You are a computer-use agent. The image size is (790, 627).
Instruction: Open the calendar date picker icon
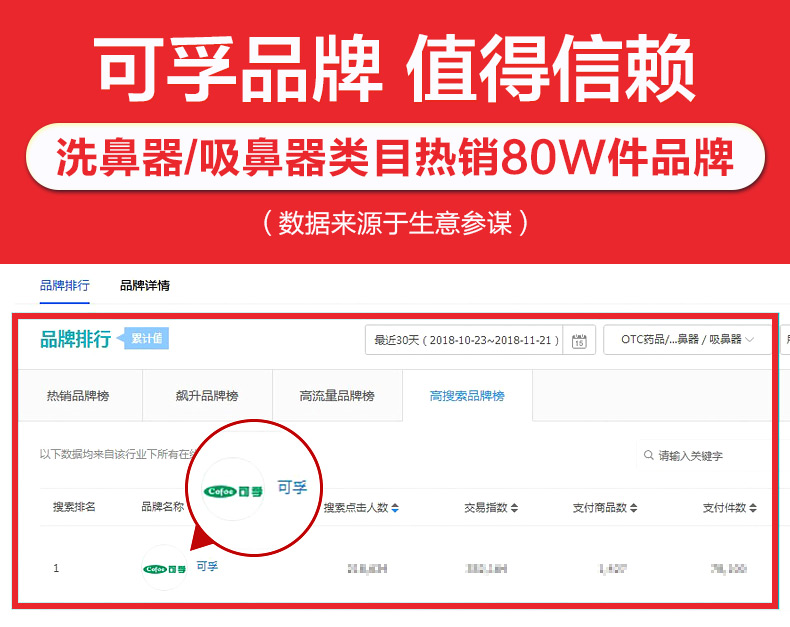point(579,341)
